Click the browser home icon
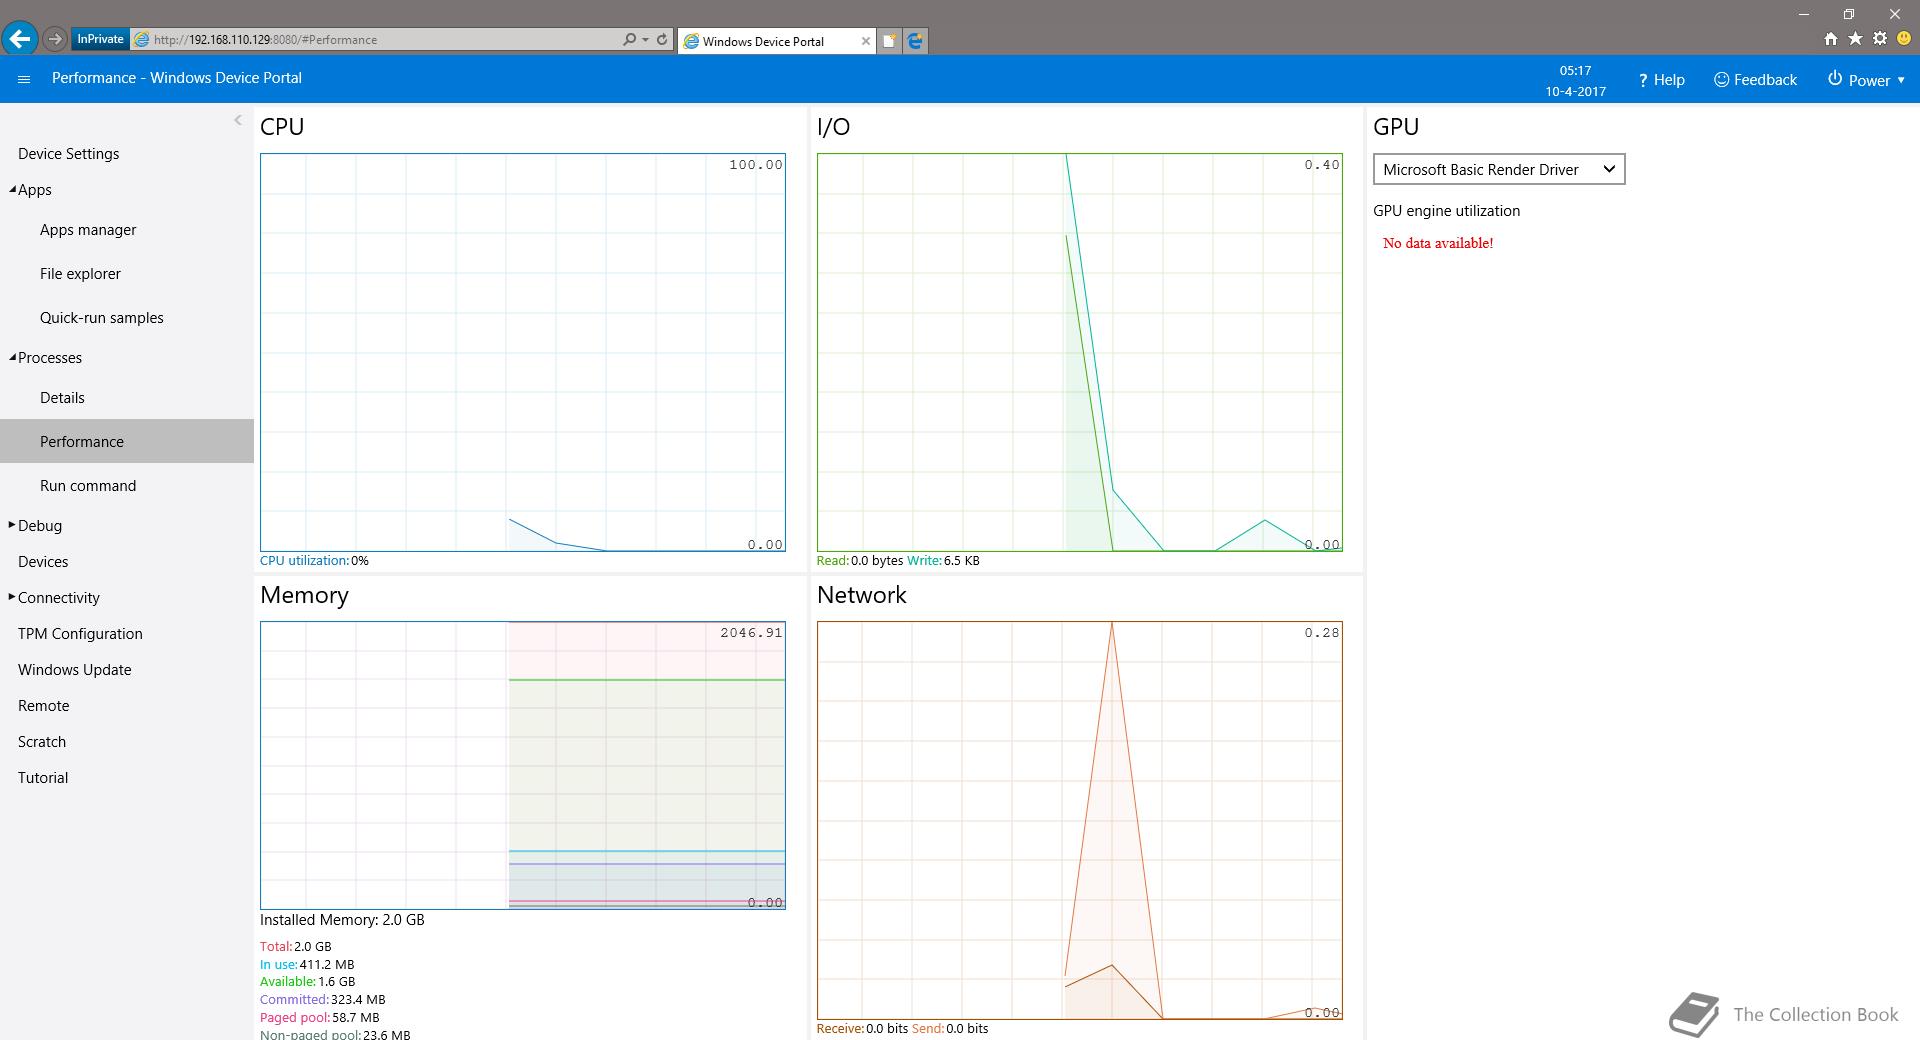 pyautogui.click(x=1830, y=39)
